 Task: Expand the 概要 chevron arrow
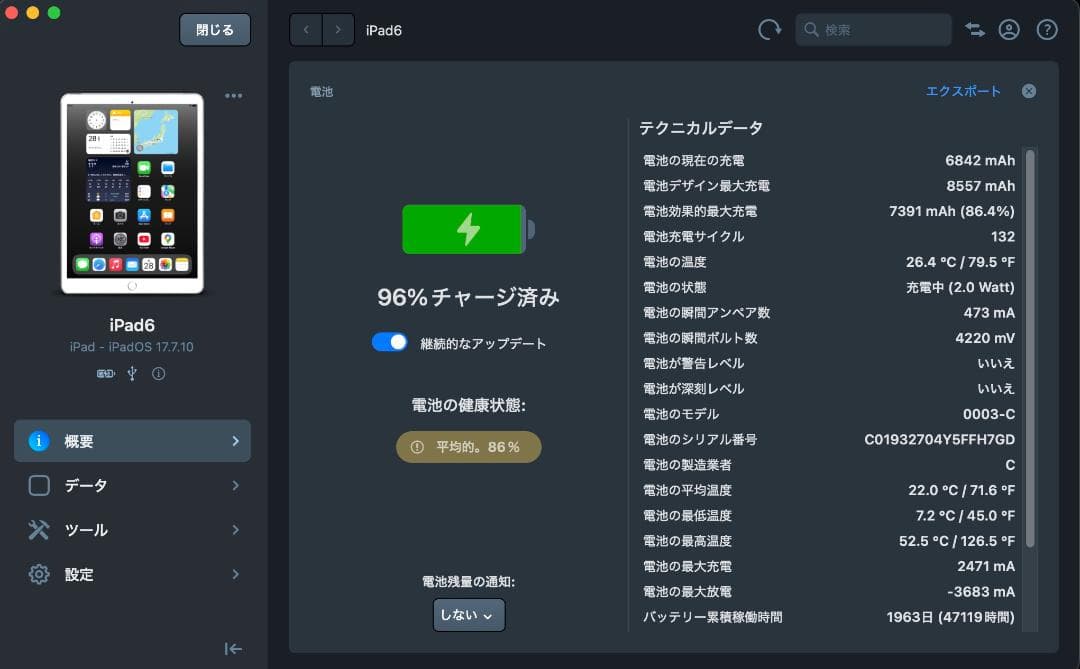coord(236,441)
